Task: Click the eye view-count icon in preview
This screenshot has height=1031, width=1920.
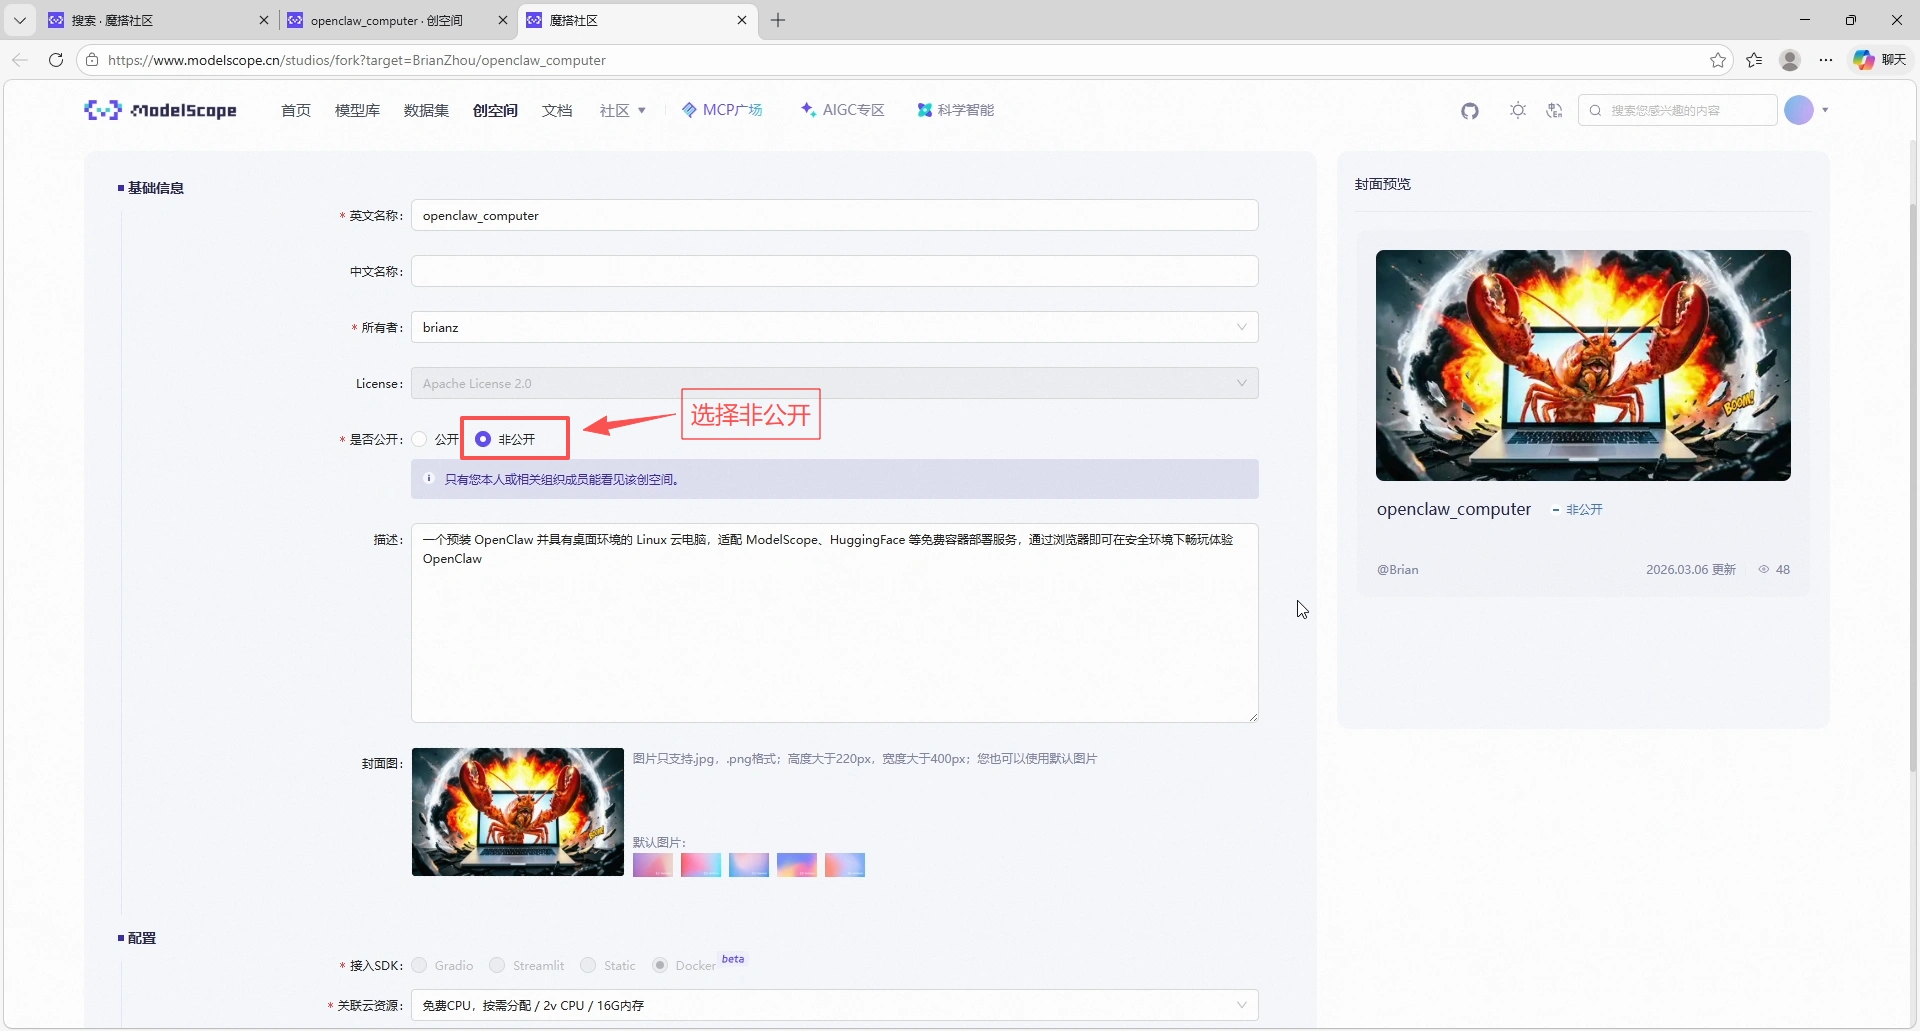Action: pos(1764,570)
